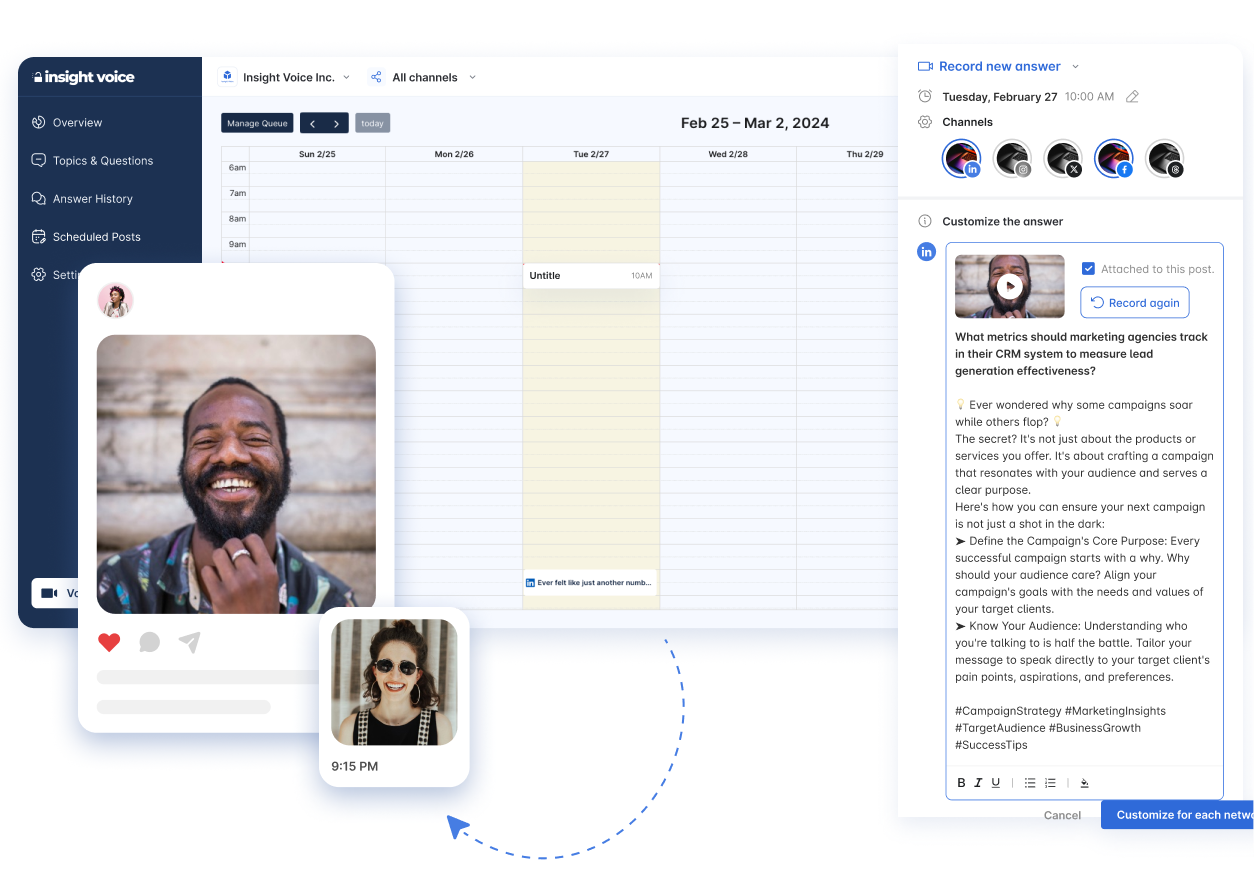The image size is (1254, 876).
Task: Click the today button in the calendar
Action: tap(372, 122)
